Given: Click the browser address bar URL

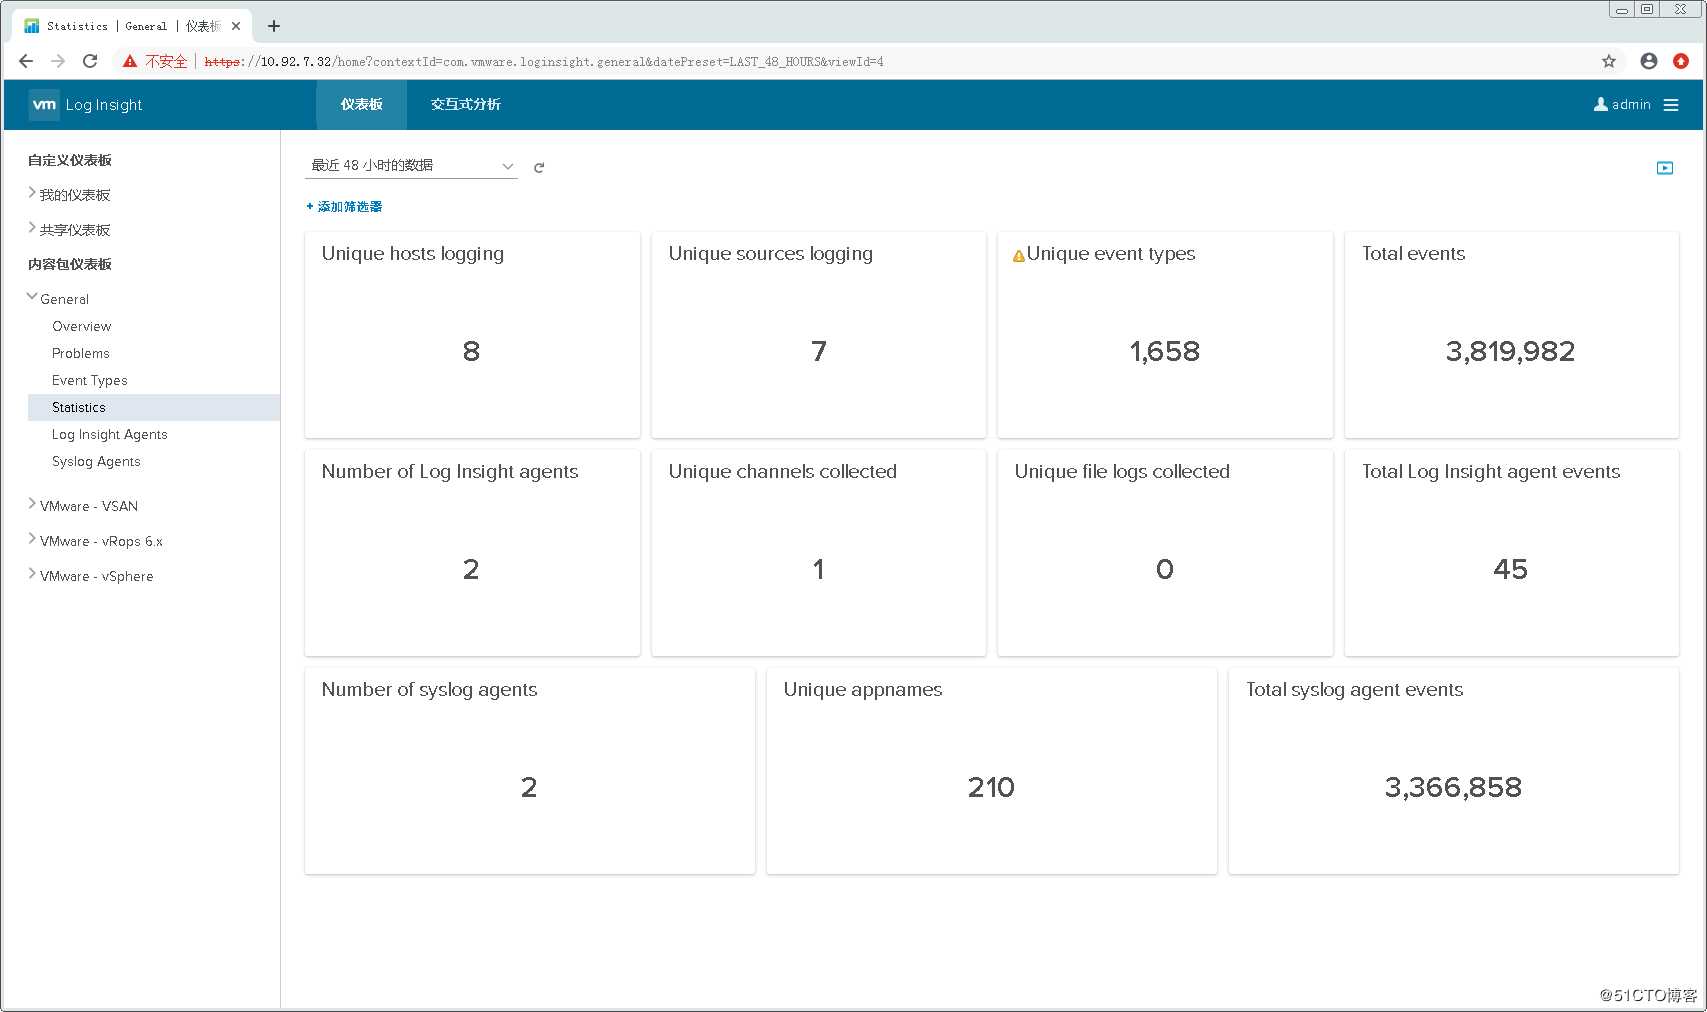Looking at the screenshot, I should pyautogui.click(x=544, y=62).
